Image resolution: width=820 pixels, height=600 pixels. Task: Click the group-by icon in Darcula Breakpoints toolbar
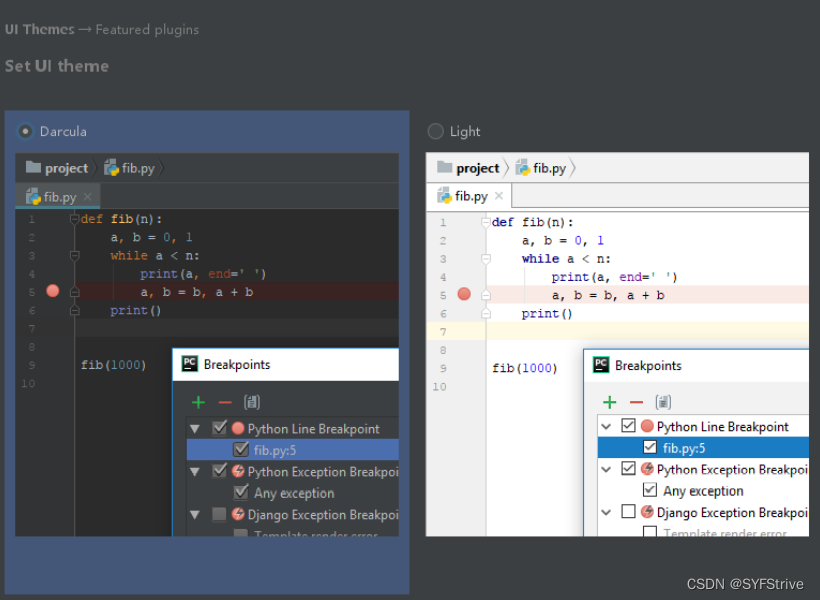(252, 402)
